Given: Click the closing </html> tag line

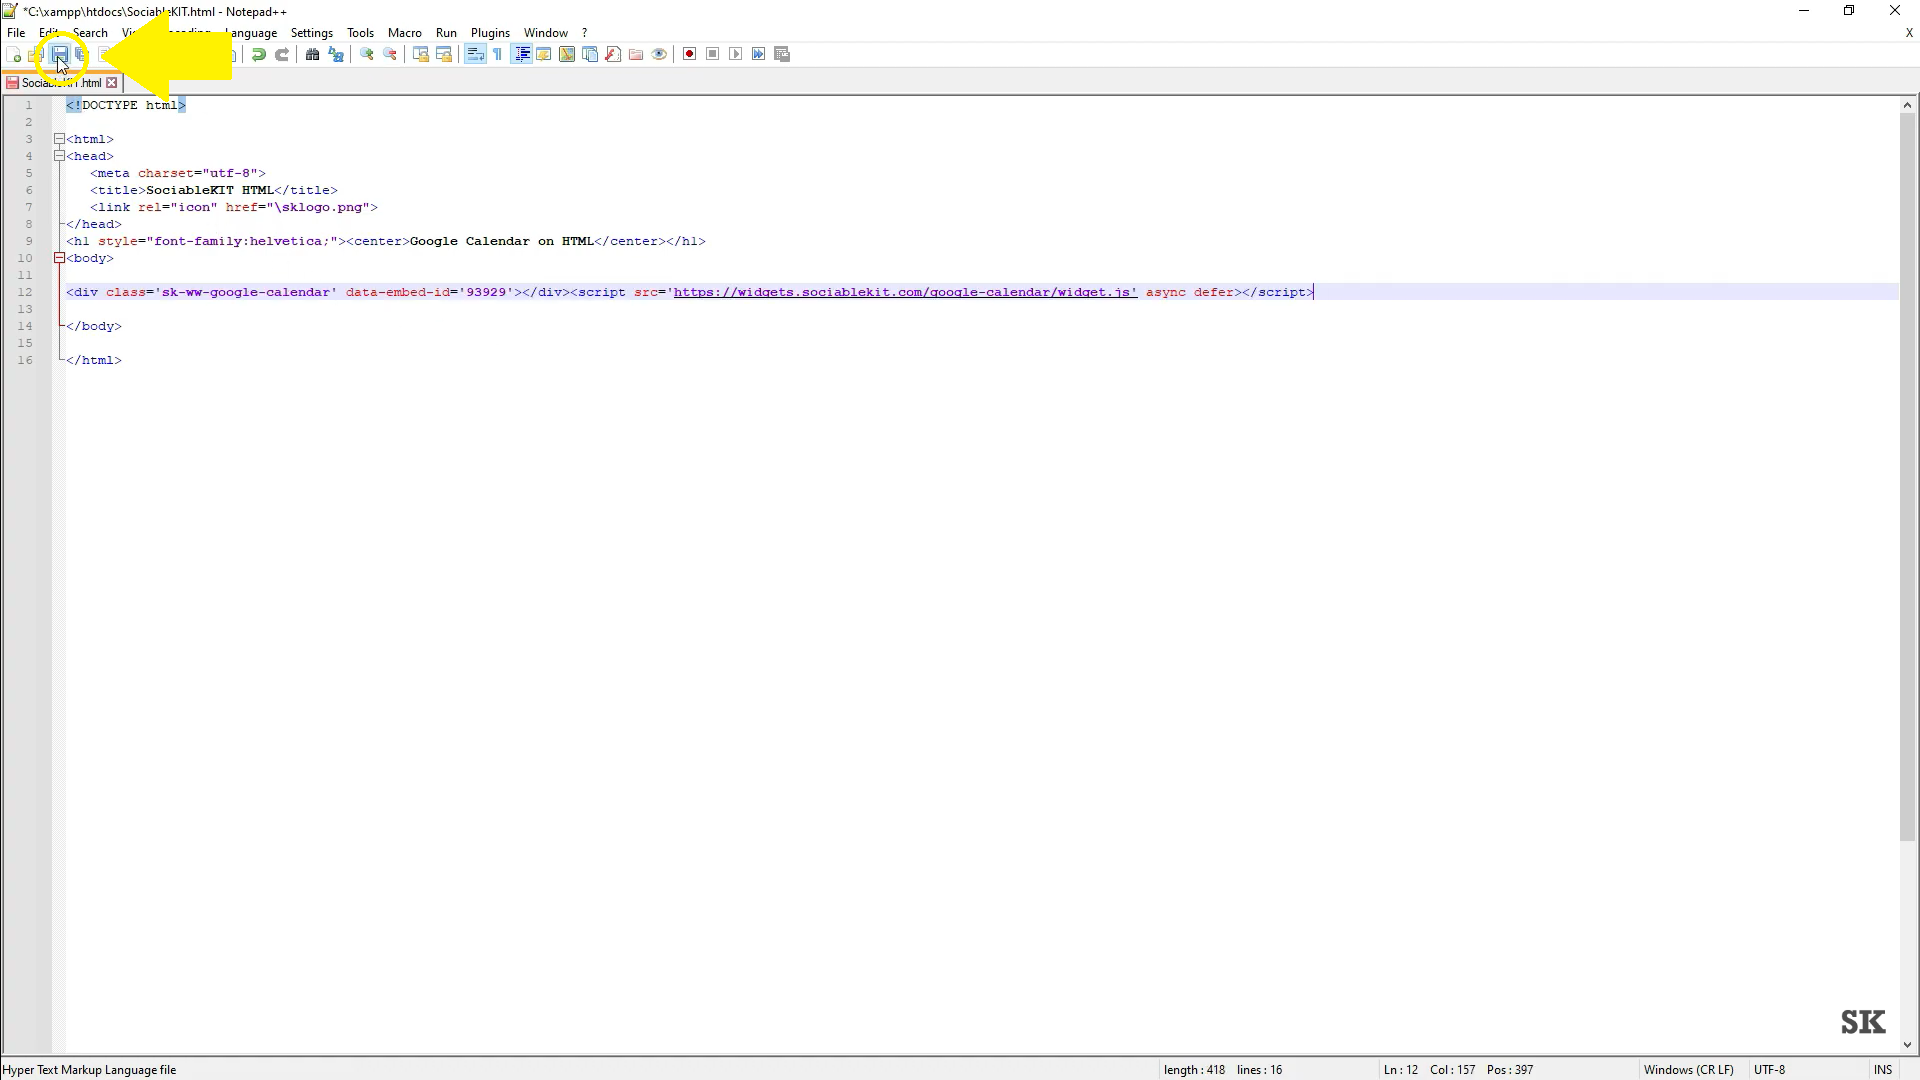Looking at the screenshot, I should click(x=94, y=360).
